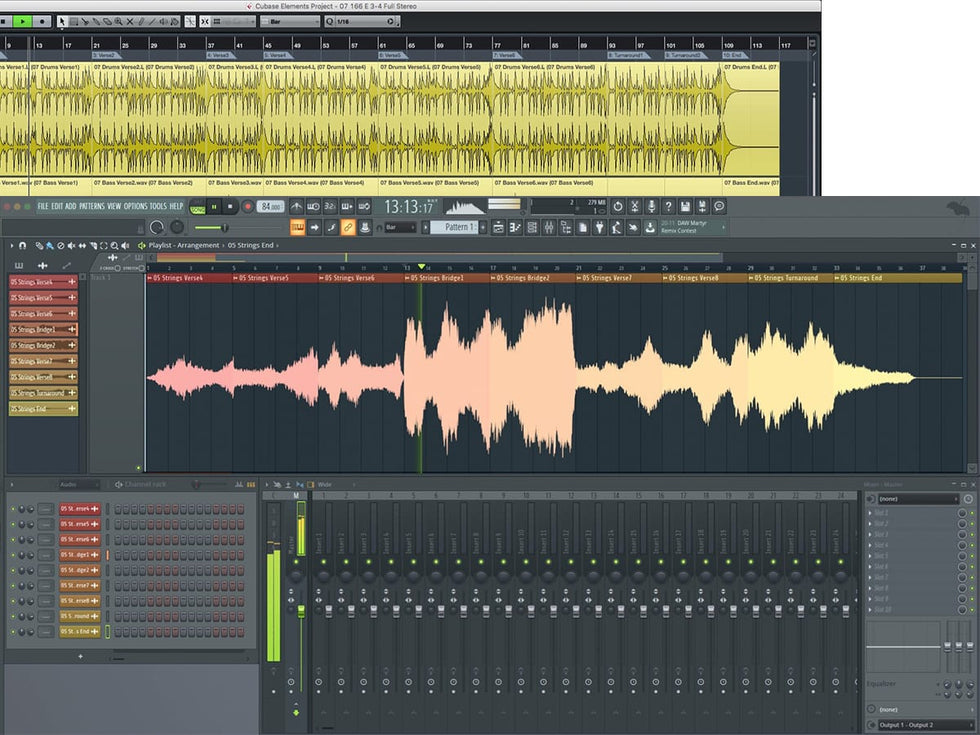Viewport: 980px width, 735px height.
Task: Click the FL Studio stop button
Action: (x=229, y=206)
